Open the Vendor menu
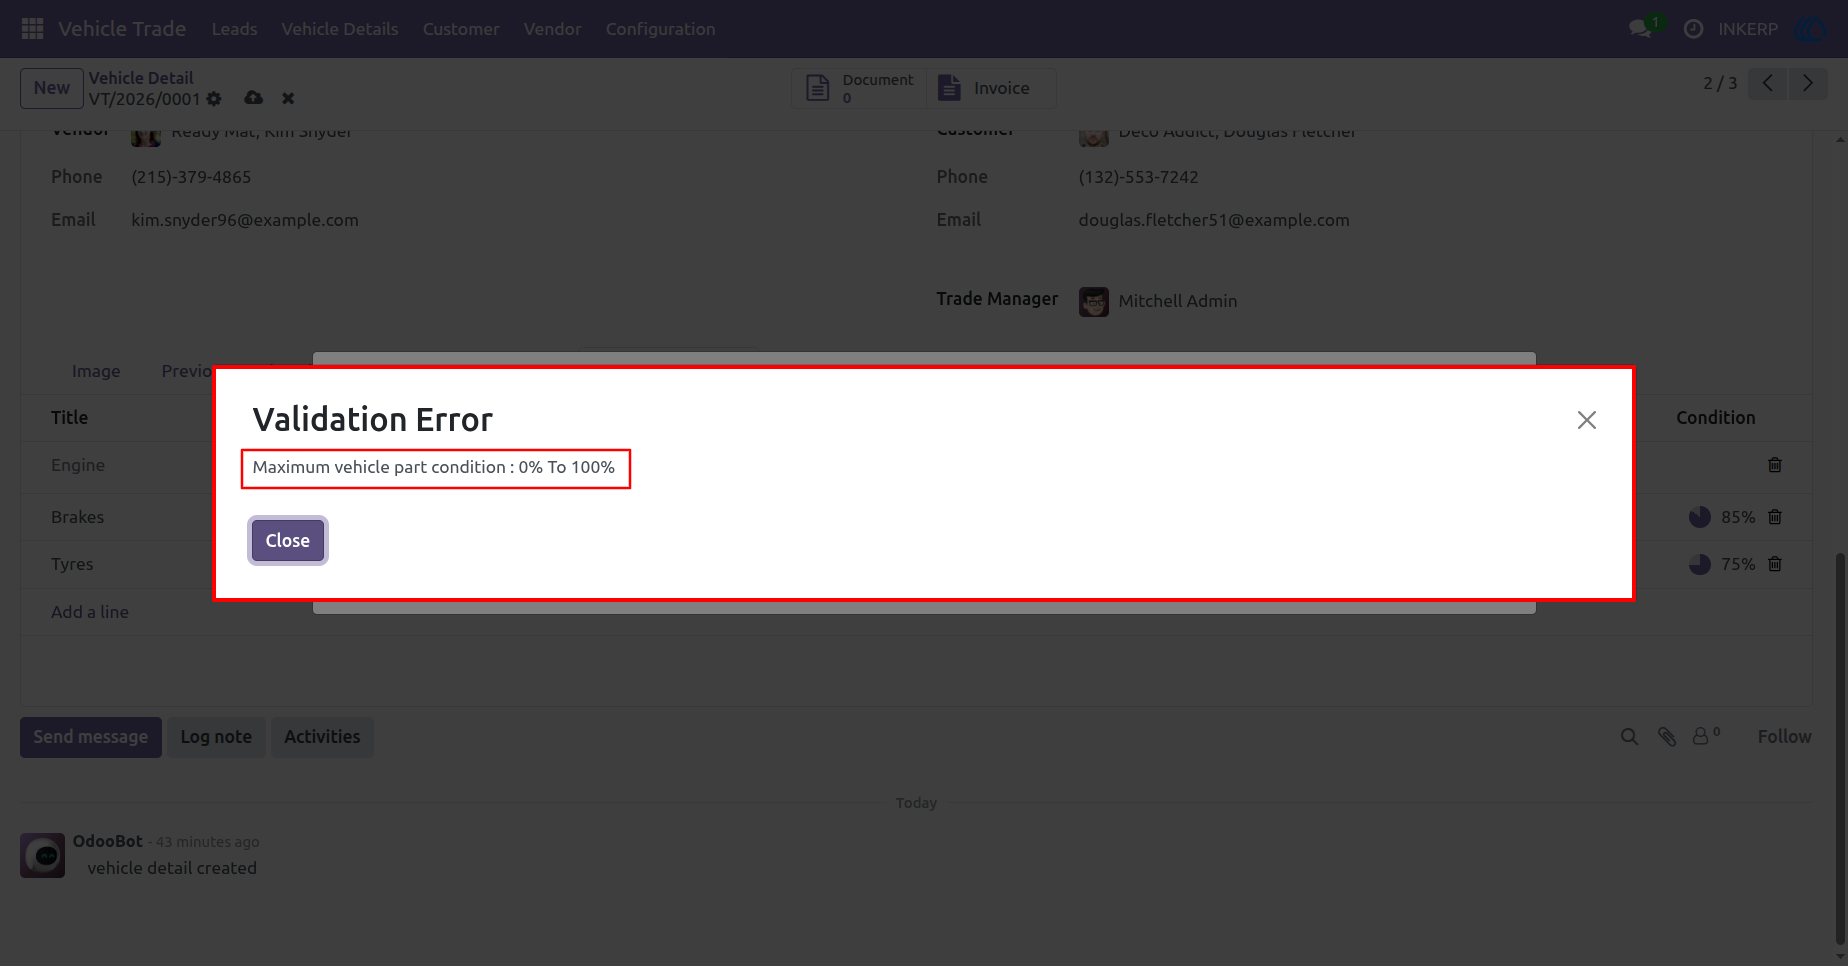 click(x=553, y=29)
